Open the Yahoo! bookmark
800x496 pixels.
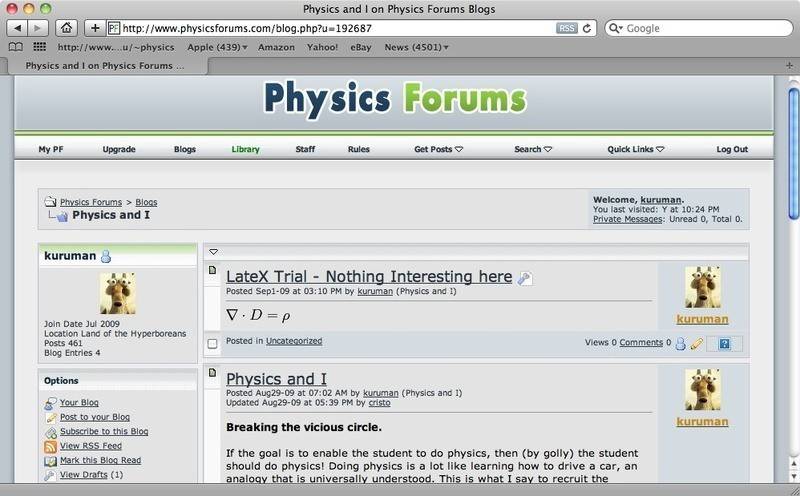pos(322,47)
